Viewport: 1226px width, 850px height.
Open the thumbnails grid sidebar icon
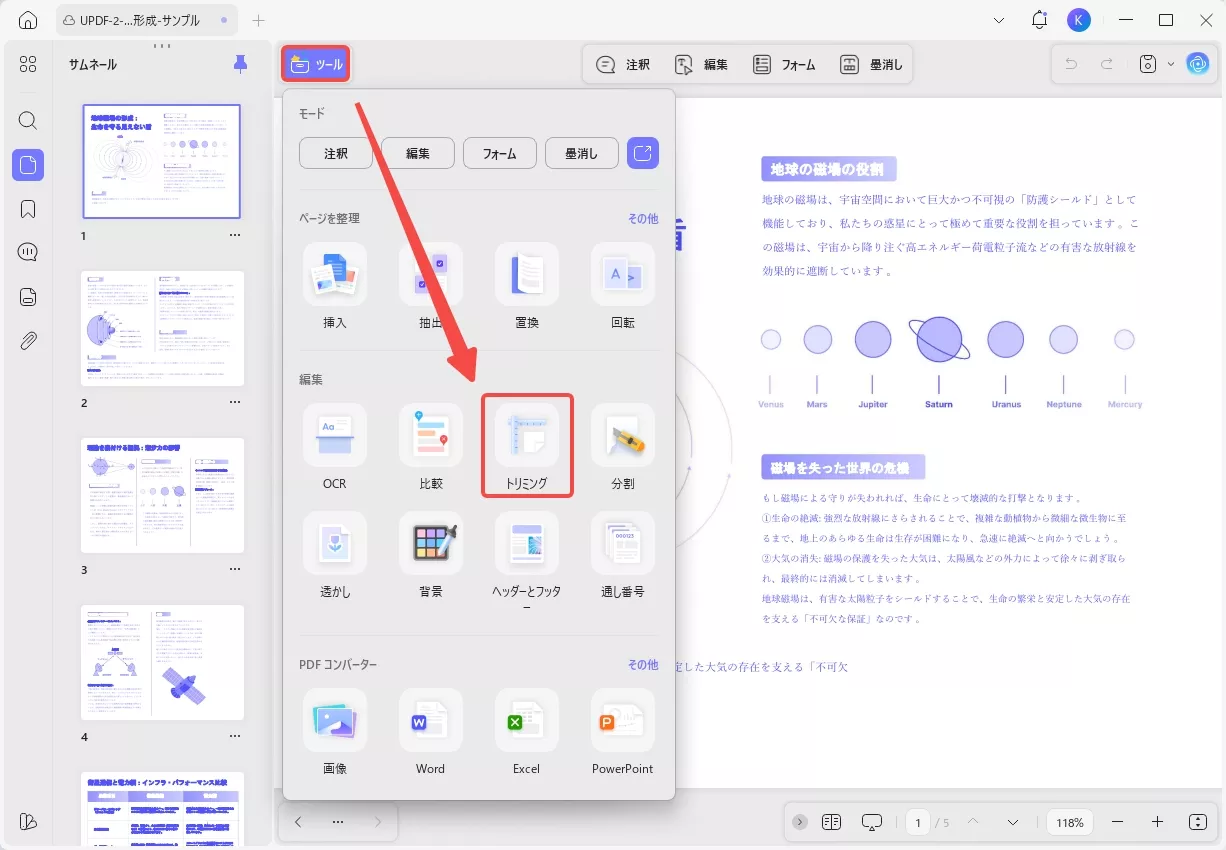point(28,64)
